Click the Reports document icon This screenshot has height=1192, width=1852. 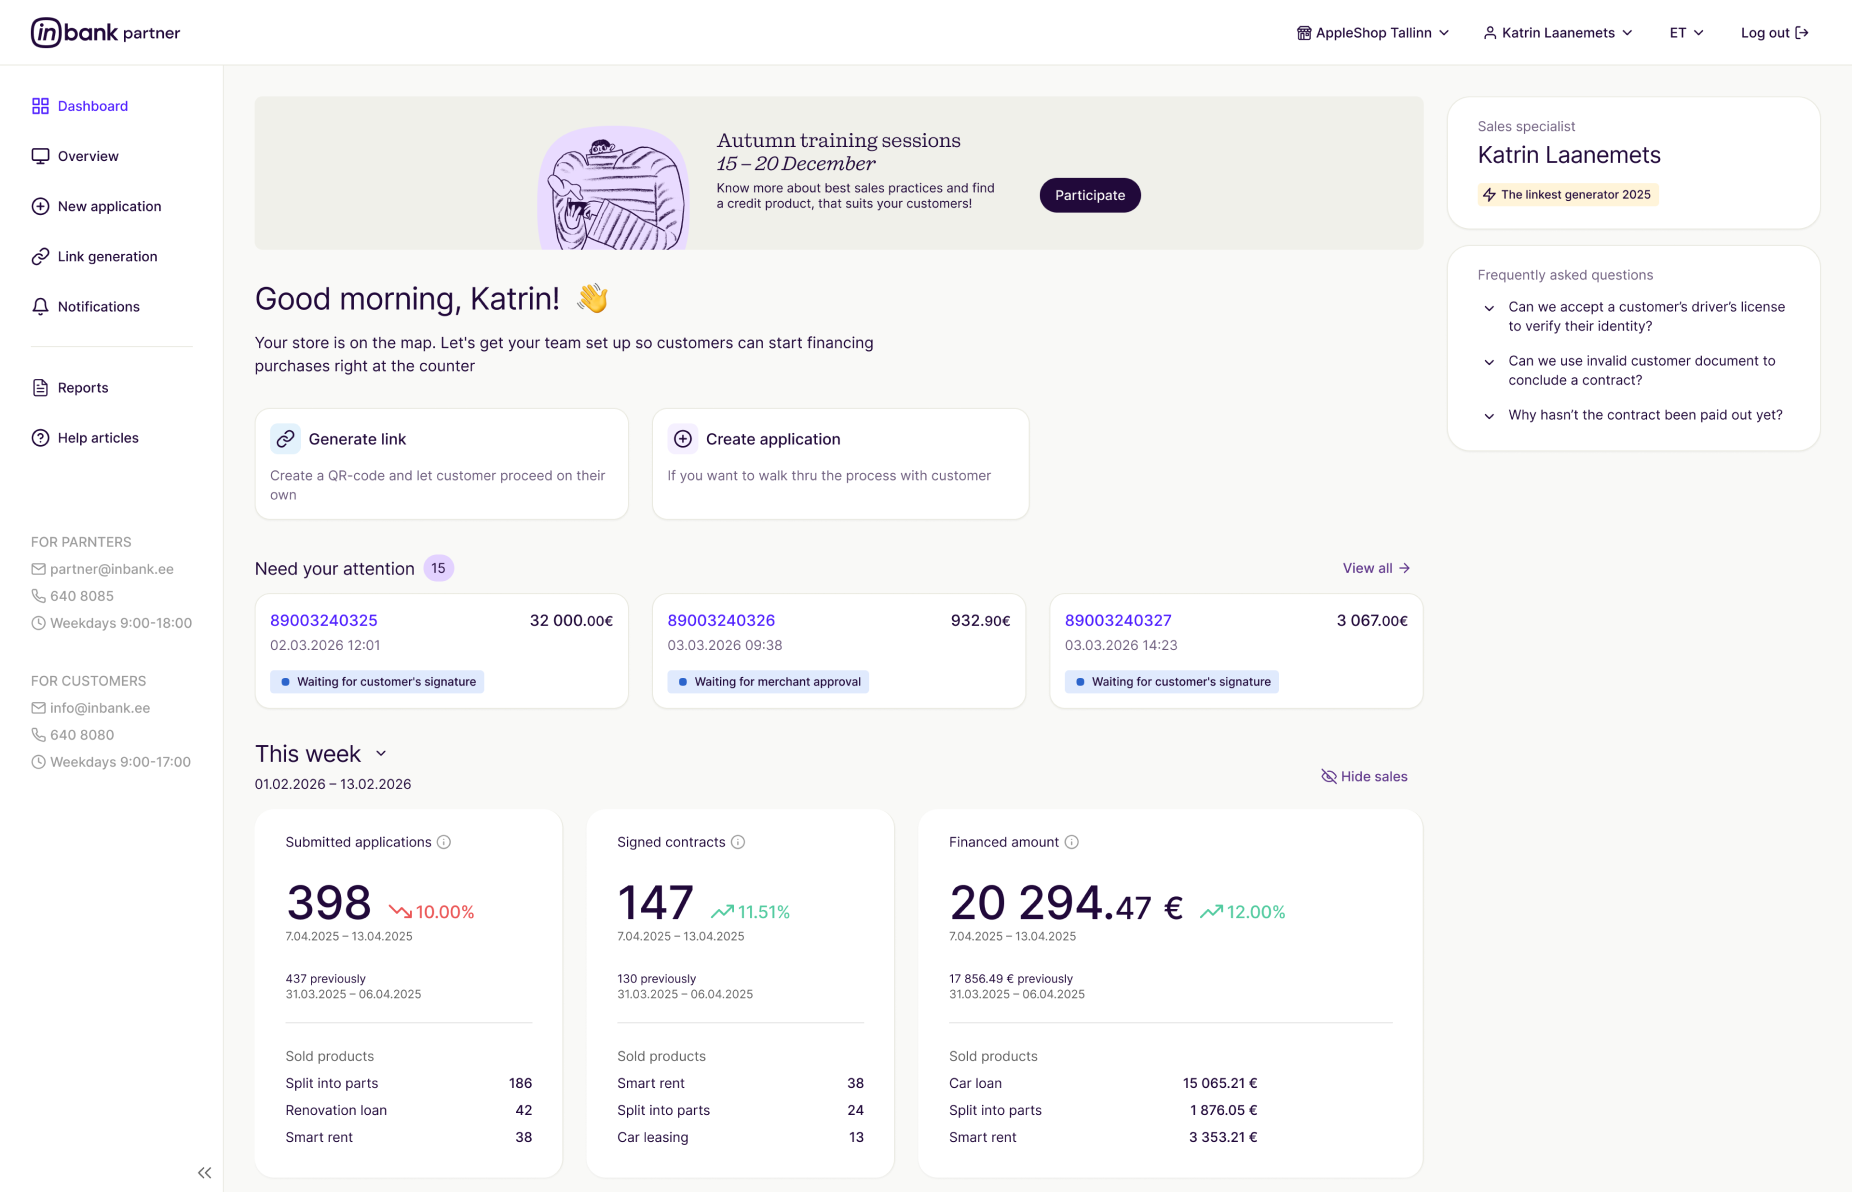point(40,388)
